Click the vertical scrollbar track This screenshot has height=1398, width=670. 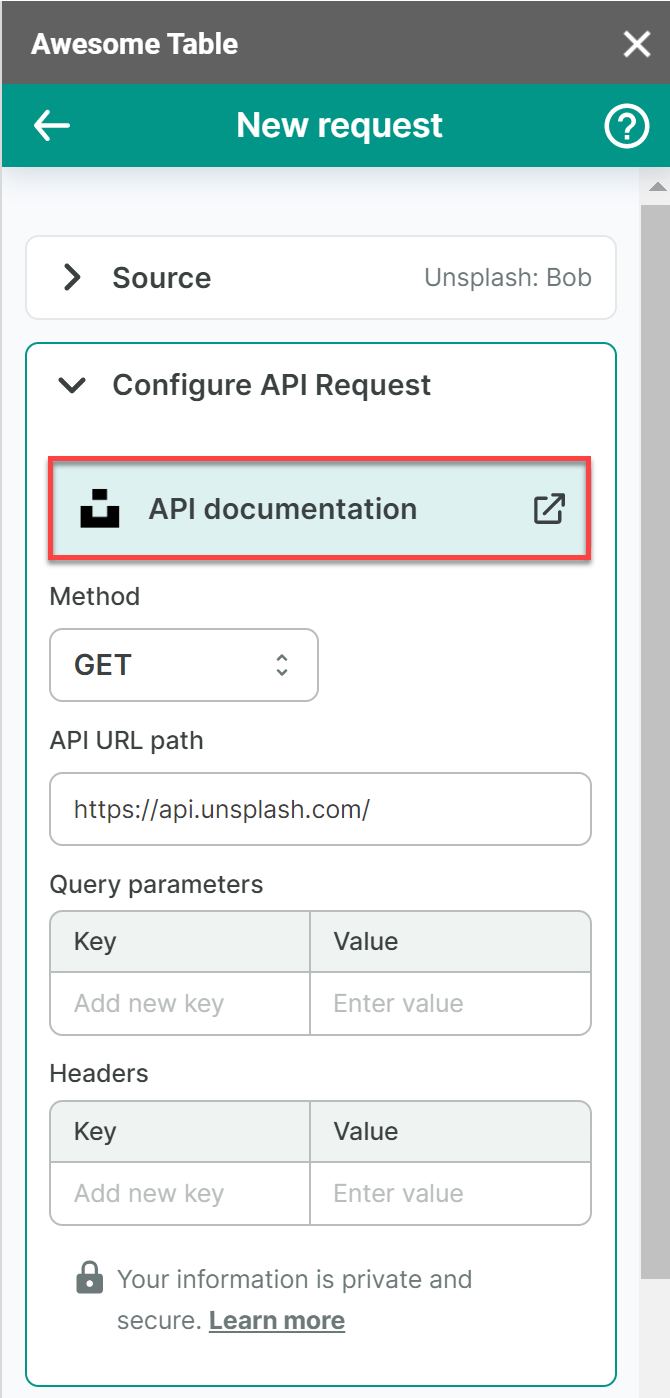657,700
